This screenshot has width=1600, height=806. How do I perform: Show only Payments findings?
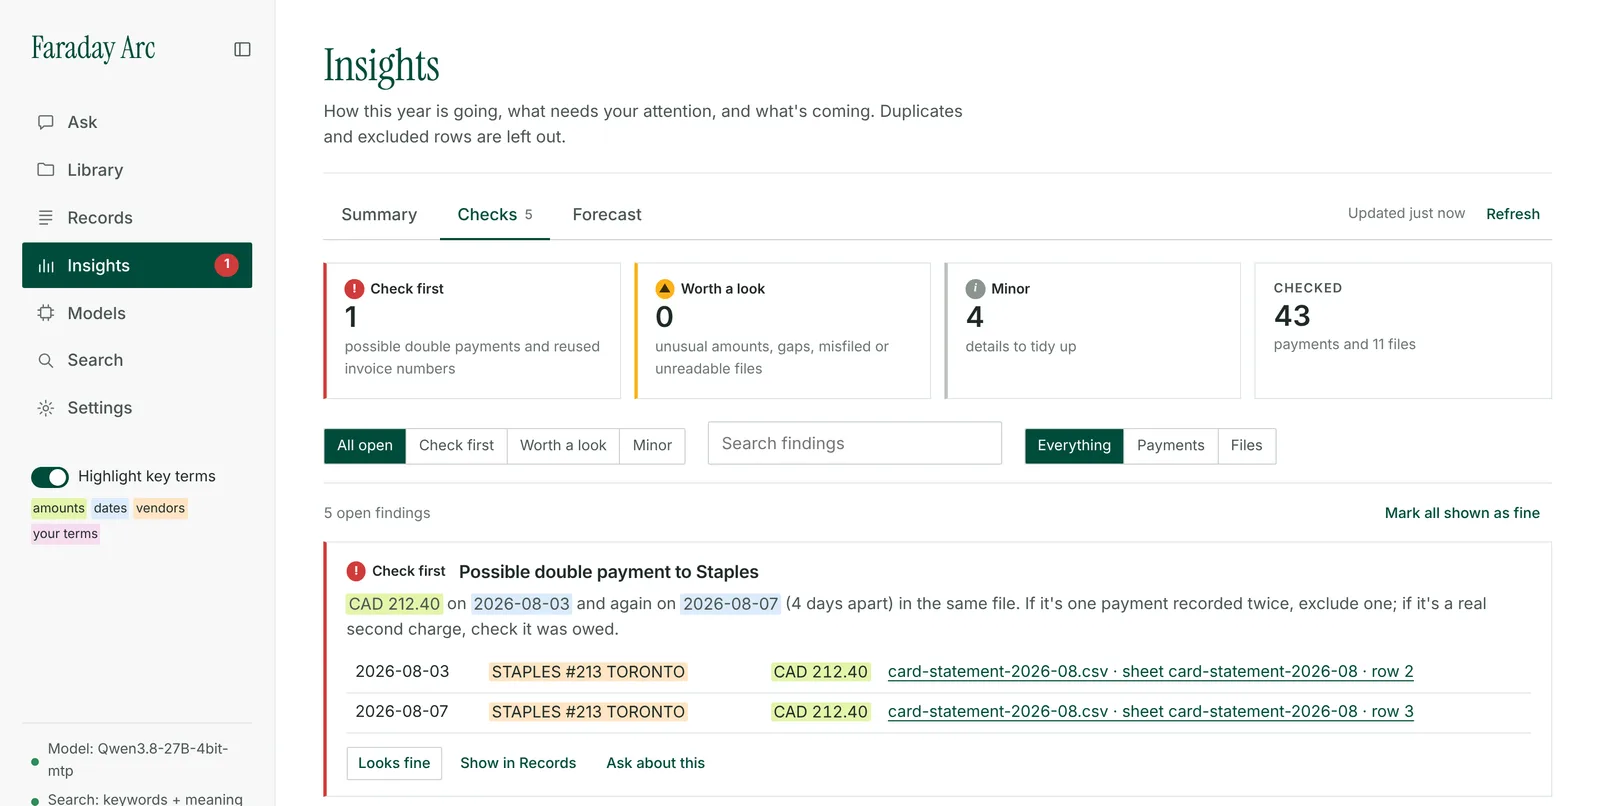(x=1170, y=446)
